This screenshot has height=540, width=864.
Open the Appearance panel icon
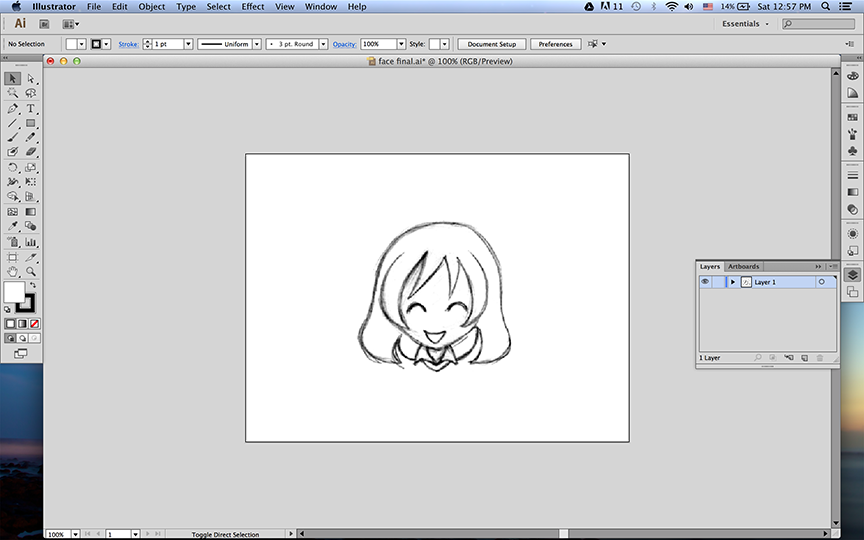pyautogui.click(x=852, y=234)
